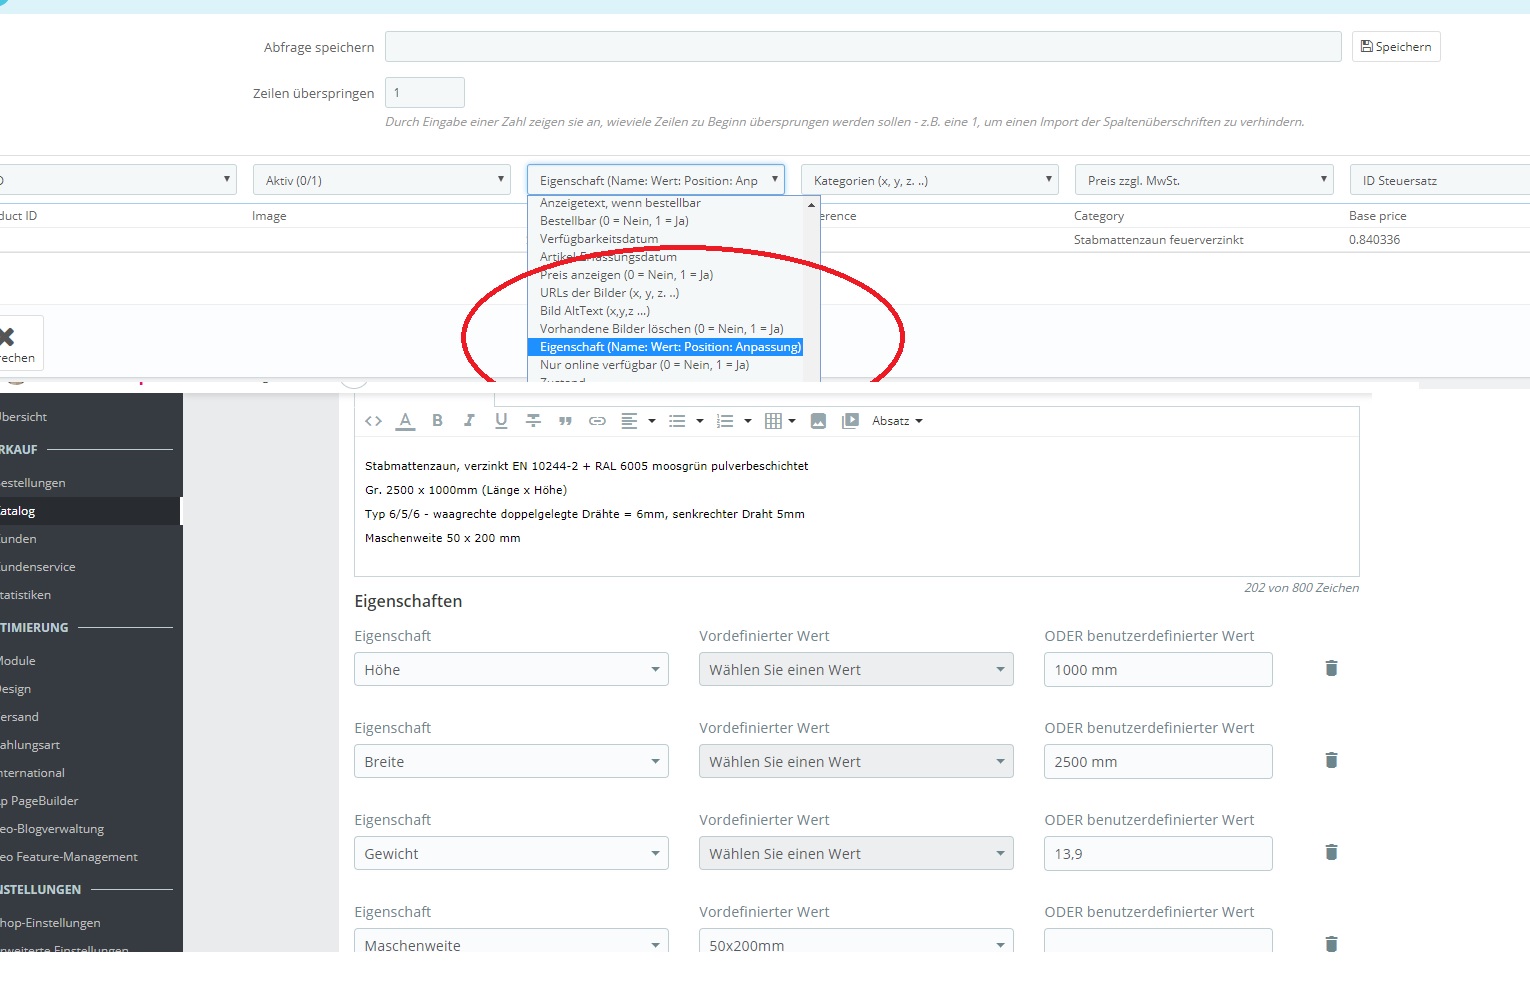Viewport: 1530px width, 988px height.
Task: Delete the Maschenweite property row
Action: [x=1331, y=943]
